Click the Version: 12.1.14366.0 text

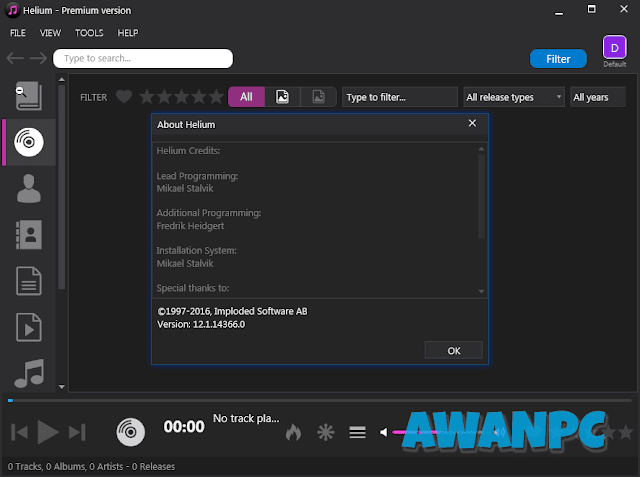point(201,324)
